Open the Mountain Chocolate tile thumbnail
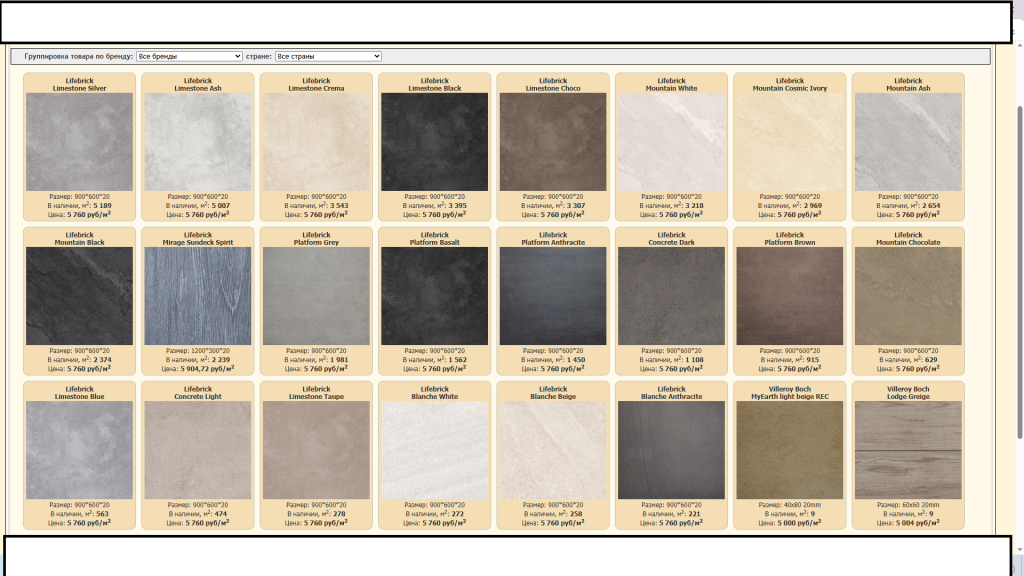Viewport: 1024px width, 576px height. point(908,296)
